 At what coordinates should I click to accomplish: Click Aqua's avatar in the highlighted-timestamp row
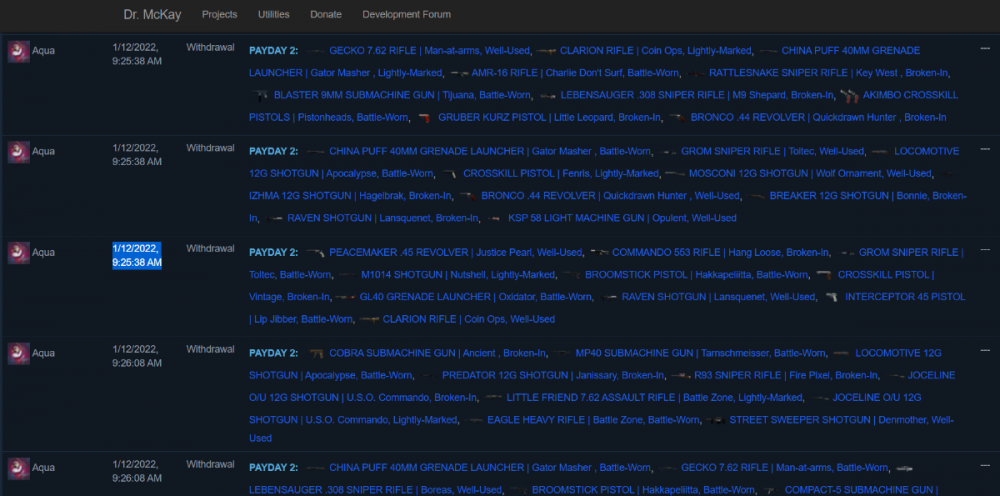[x=18, y=253]
